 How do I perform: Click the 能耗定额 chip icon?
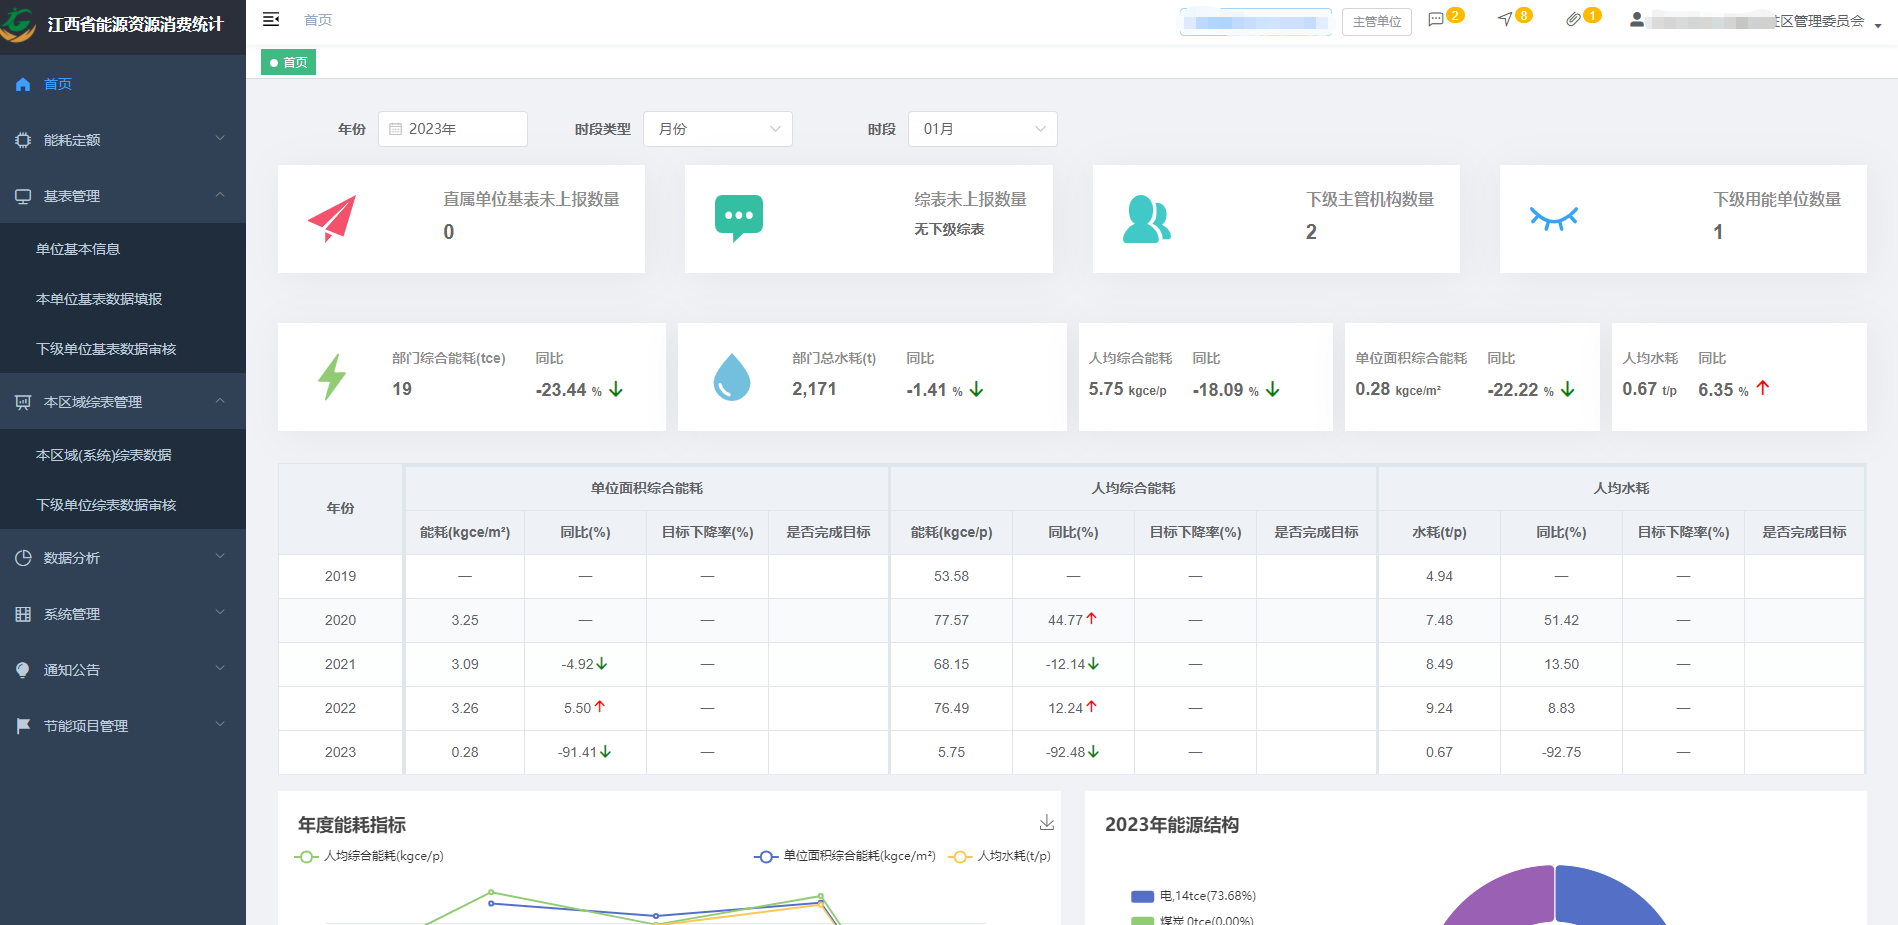pos(23,140)
